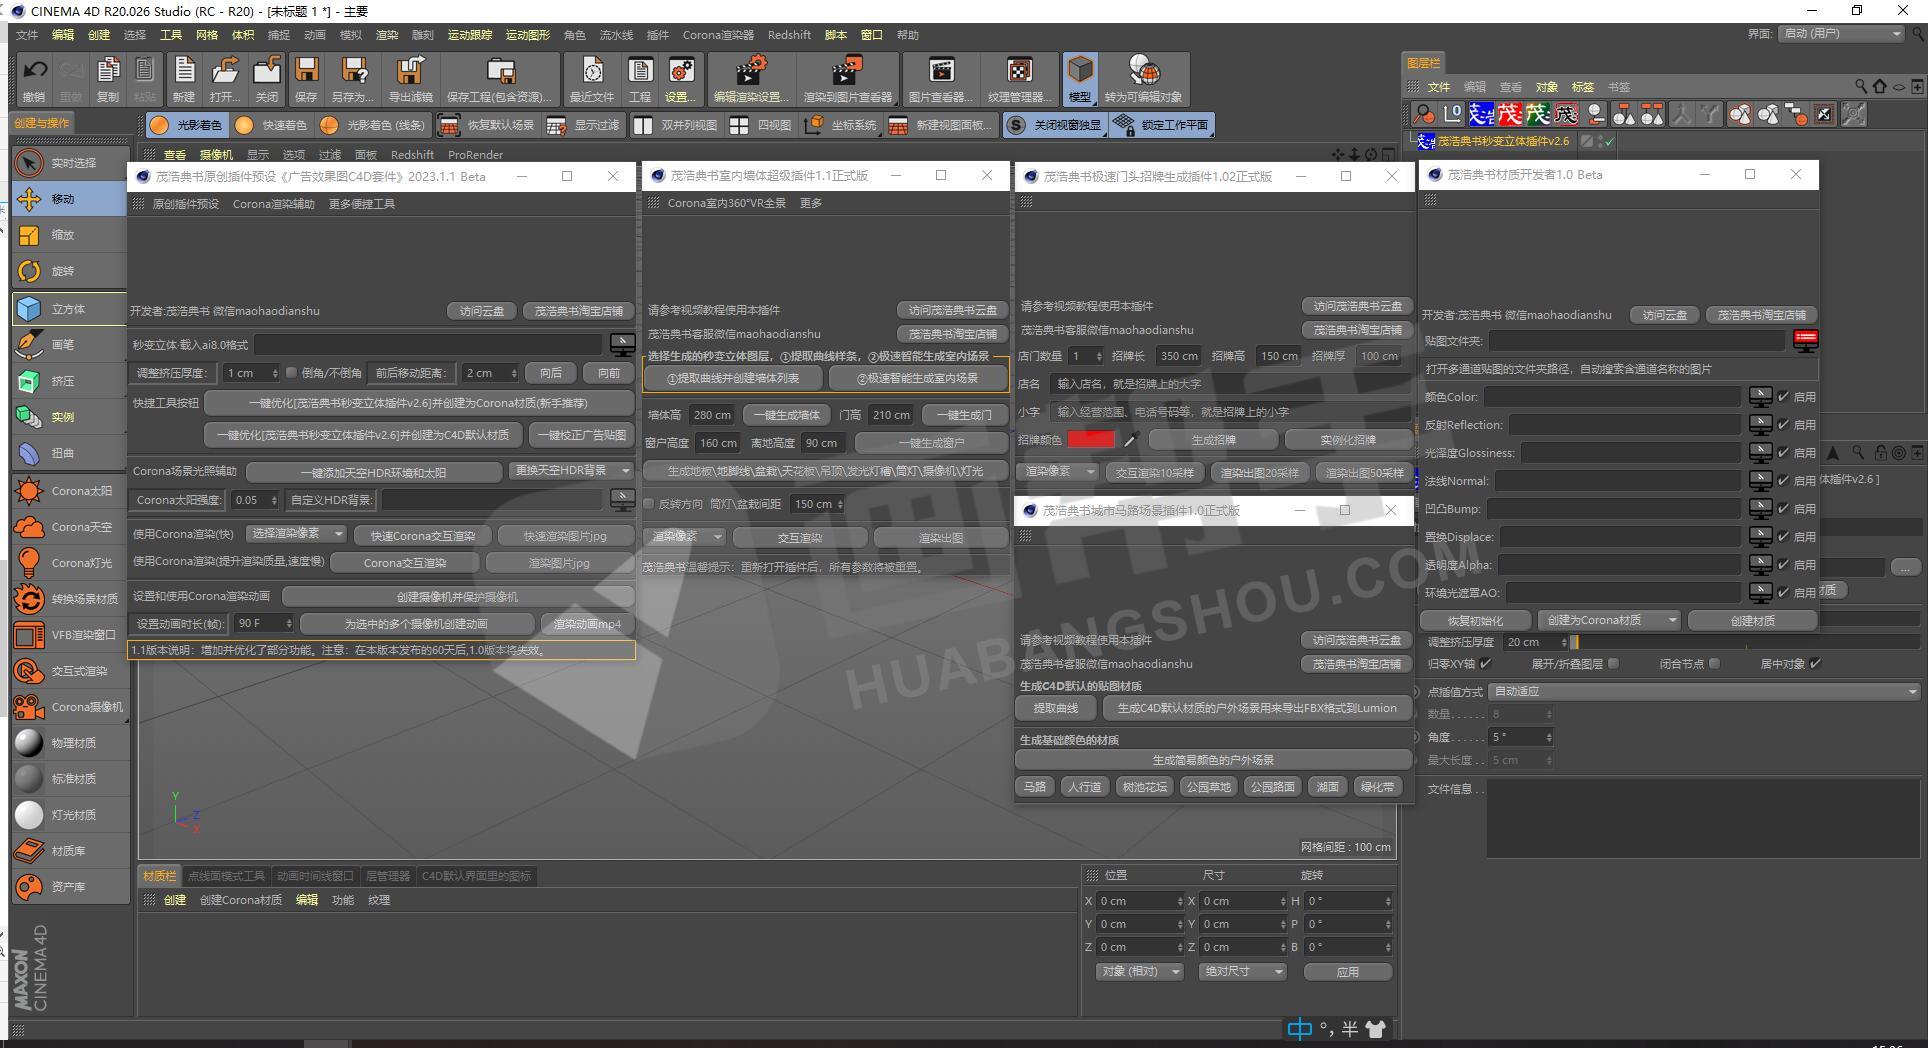Click the 创建材质 button
The image size is (1928, 1048).
pyautogui.click(x=1752, y=621)
